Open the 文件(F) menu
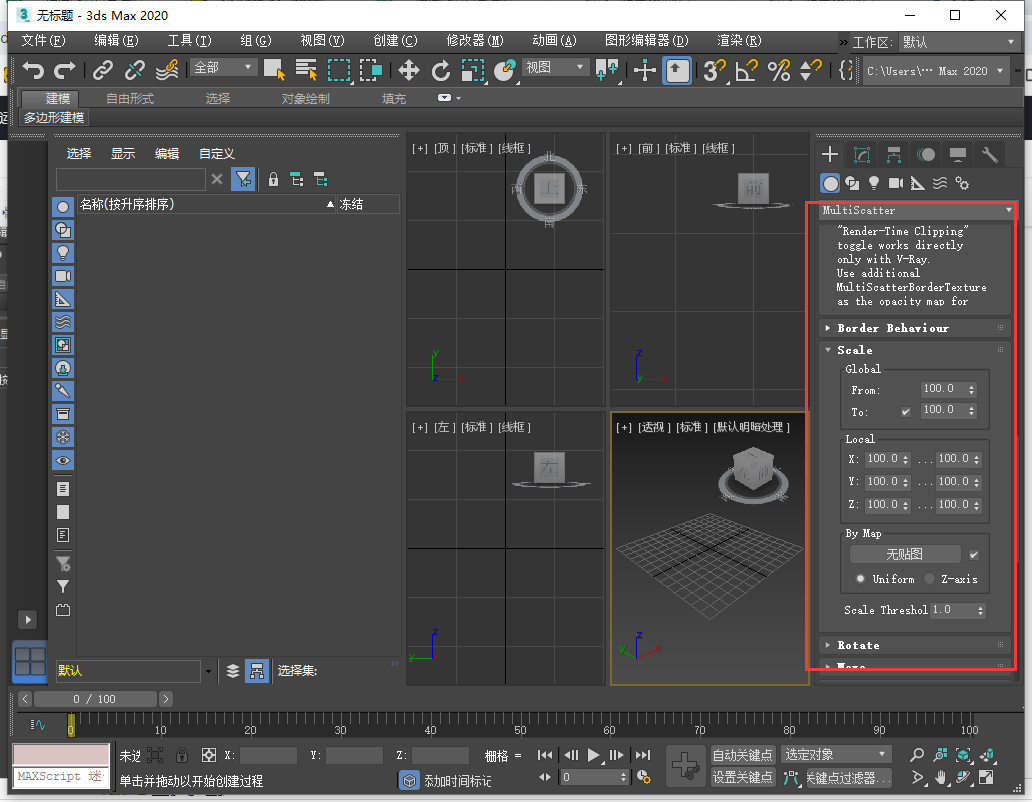Image resolution: width=1032 pixels, height=802 pixels. [x=43, y=41]
